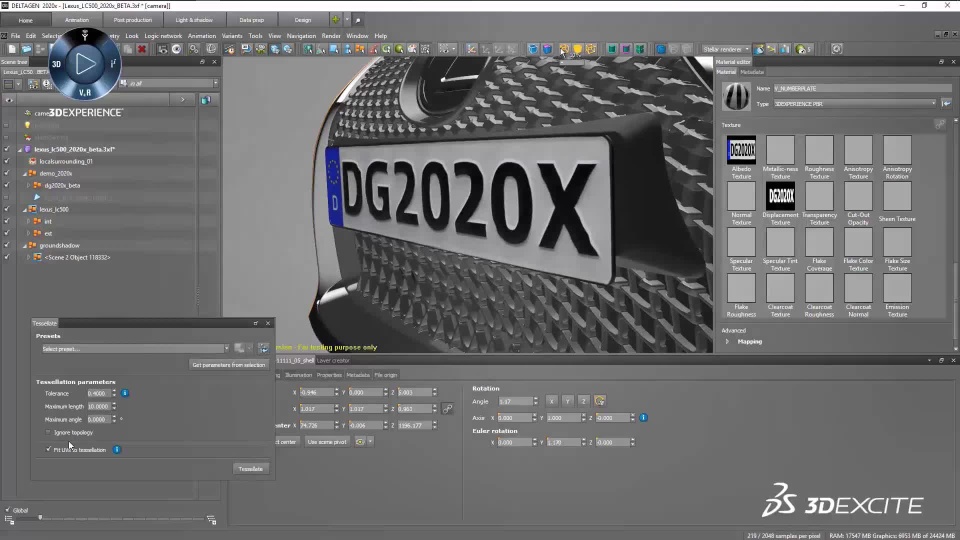The image size is (960, 540).
Task: Click the Tolerance info icon
Action: [x=124, y=393]
